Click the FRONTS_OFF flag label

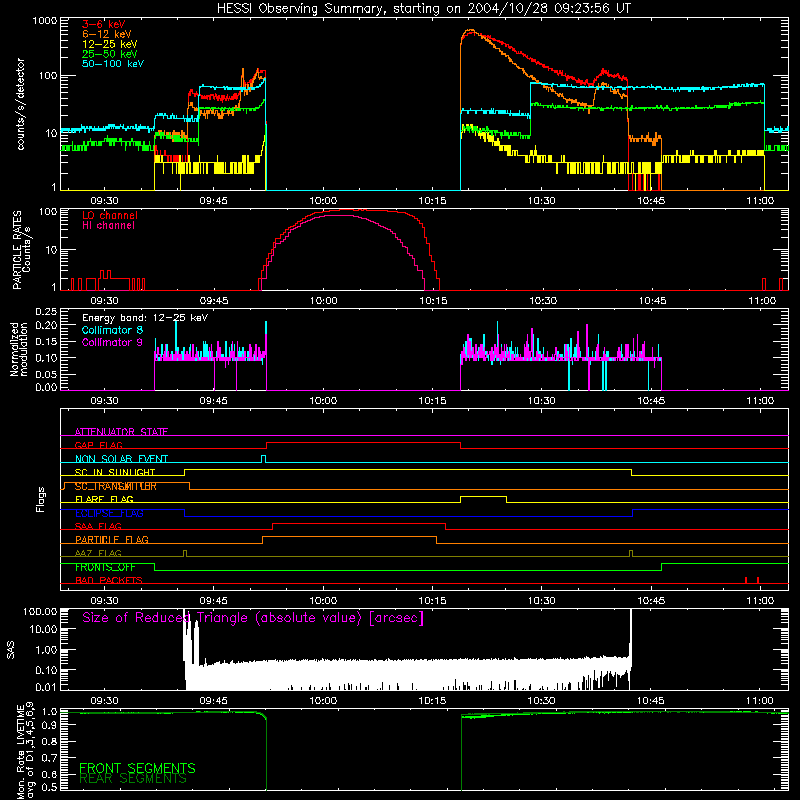click(x=105, y=567)
